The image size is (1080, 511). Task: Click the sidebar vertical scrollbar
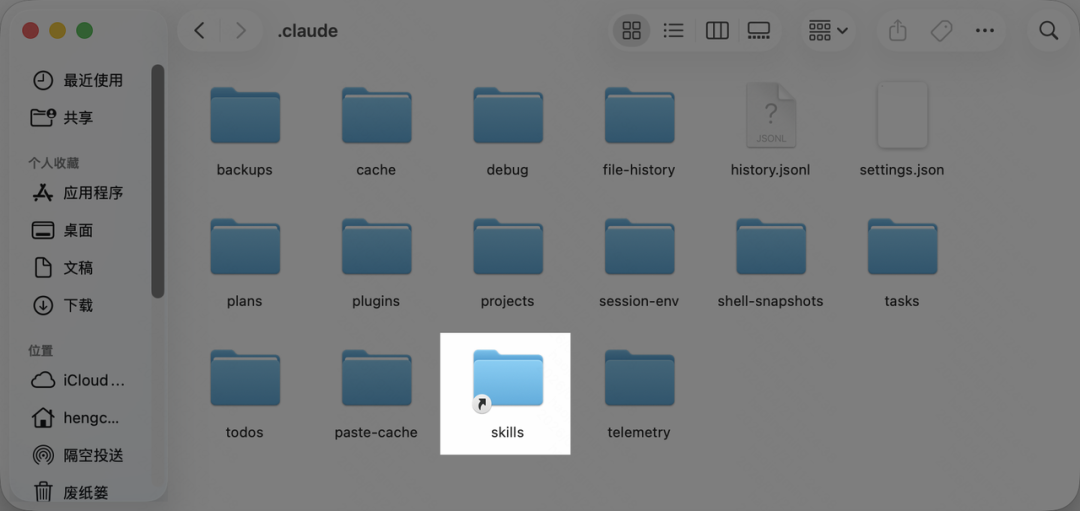click(x=158, y=180)
